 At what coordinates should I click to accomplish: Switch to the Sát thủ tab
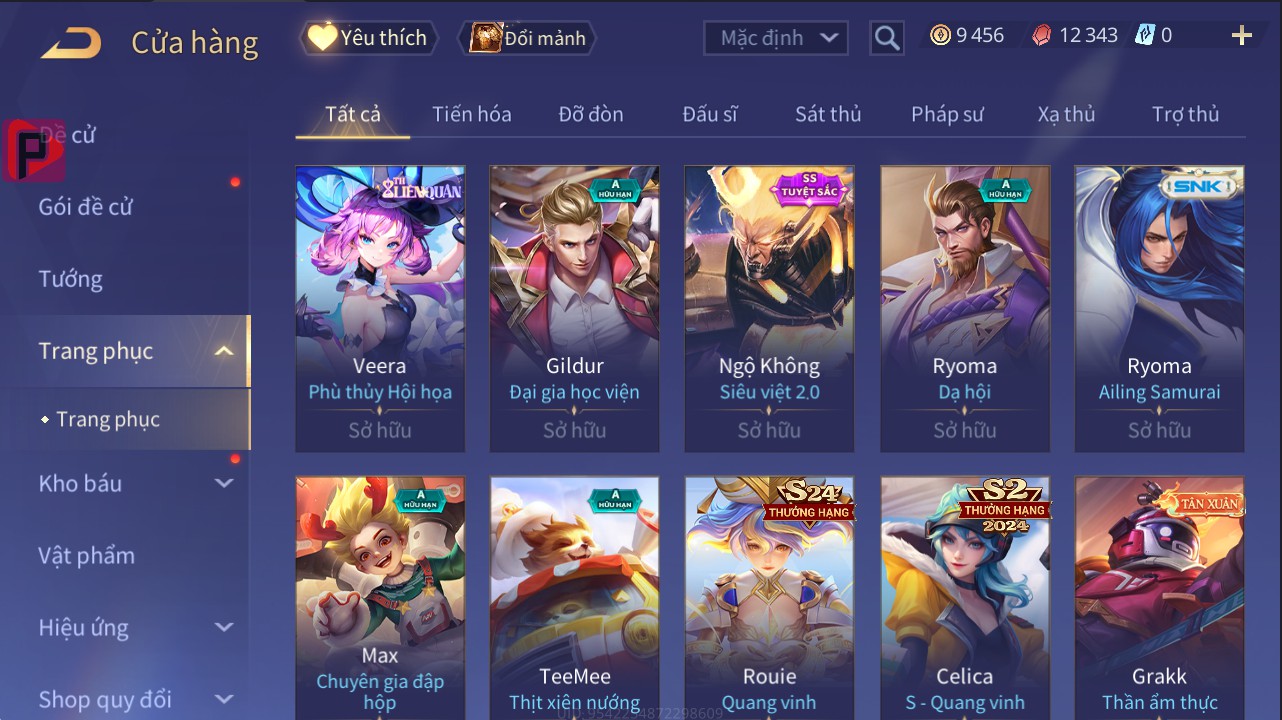[x=828, y=114]
